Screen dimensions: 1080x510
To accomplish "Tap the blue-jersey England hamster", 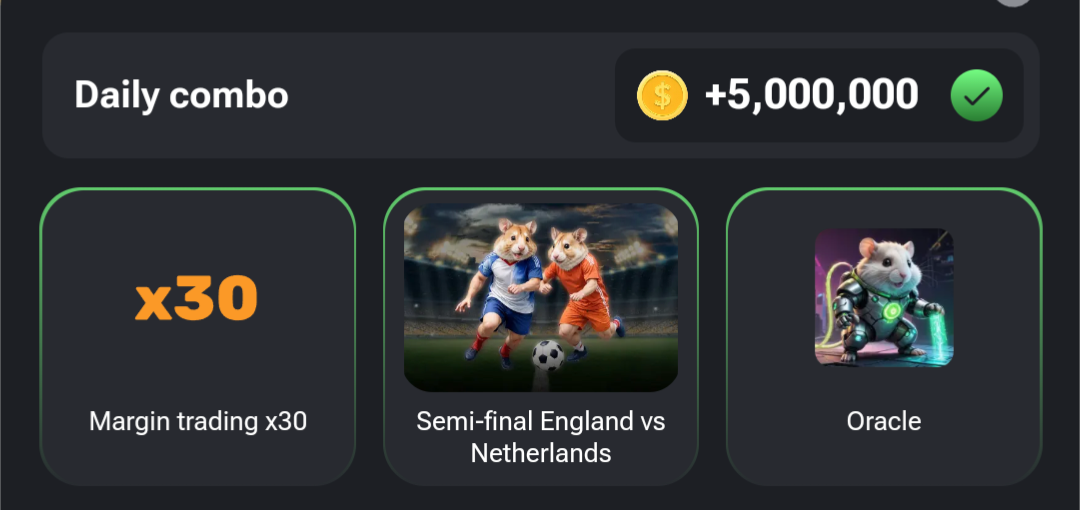I will 505,285.
